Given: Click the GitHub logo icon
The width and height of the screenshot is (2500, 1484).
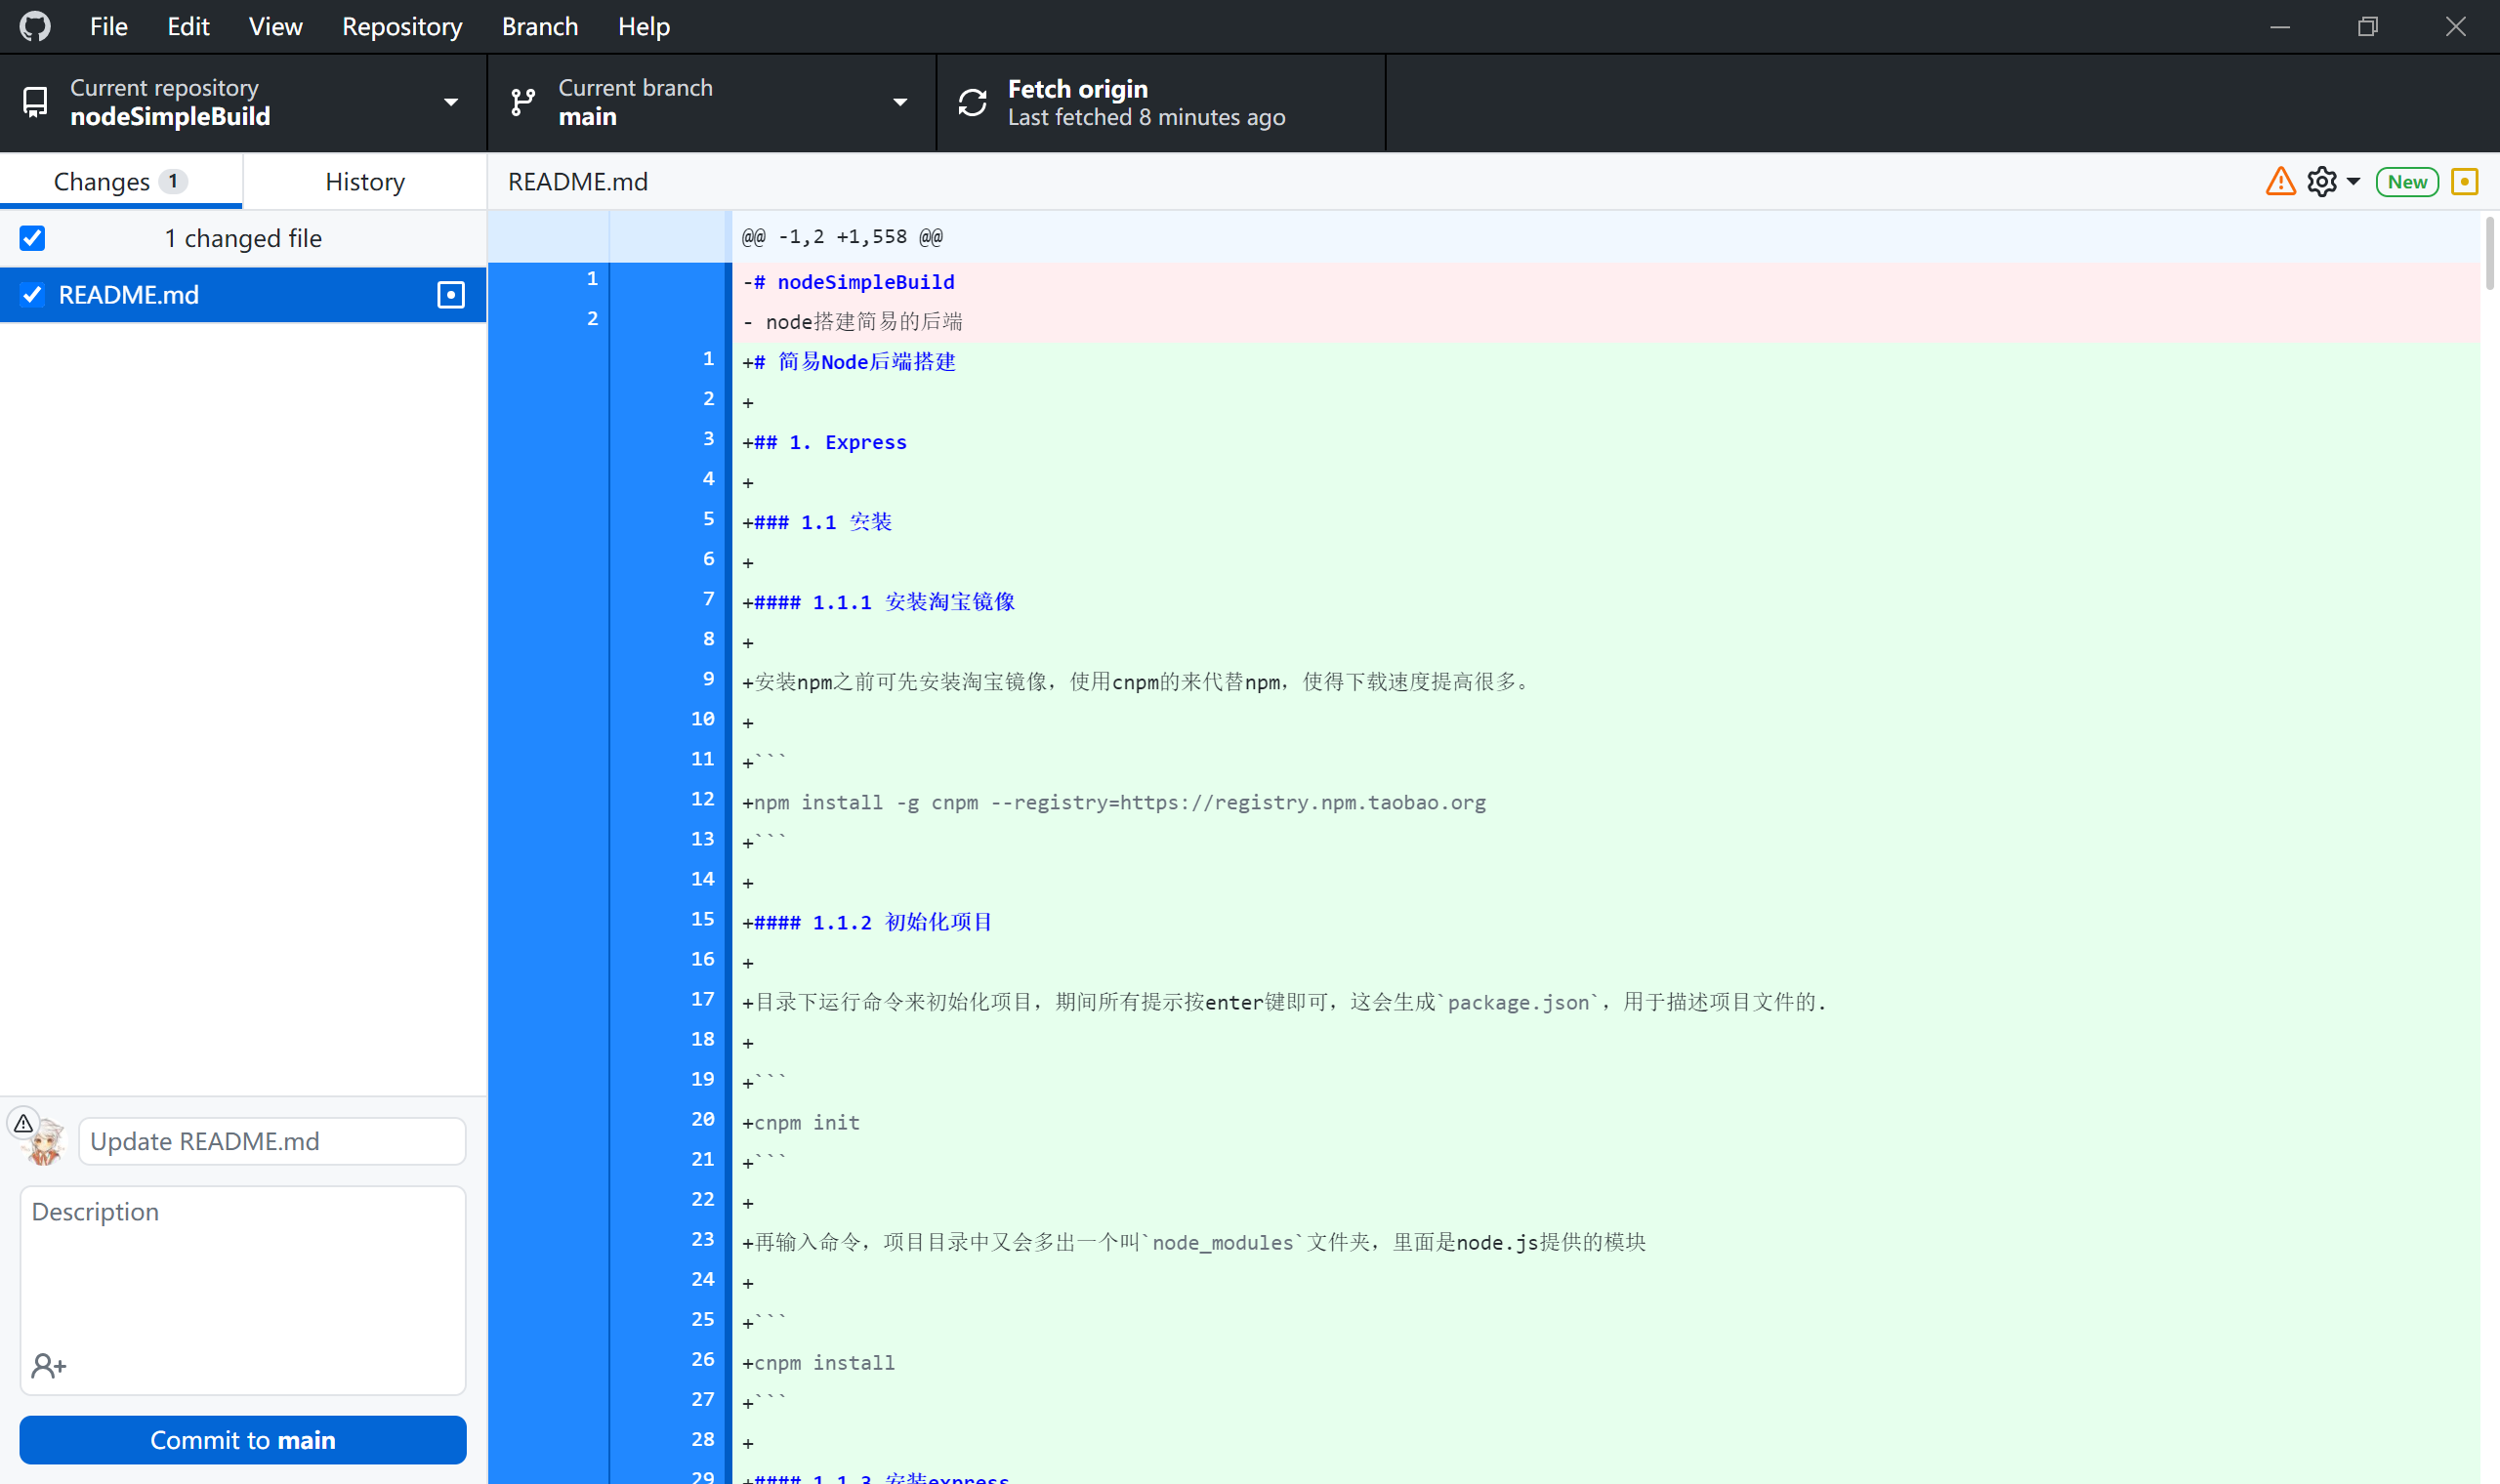Looking at the screenshot, I should coord(35,26).
